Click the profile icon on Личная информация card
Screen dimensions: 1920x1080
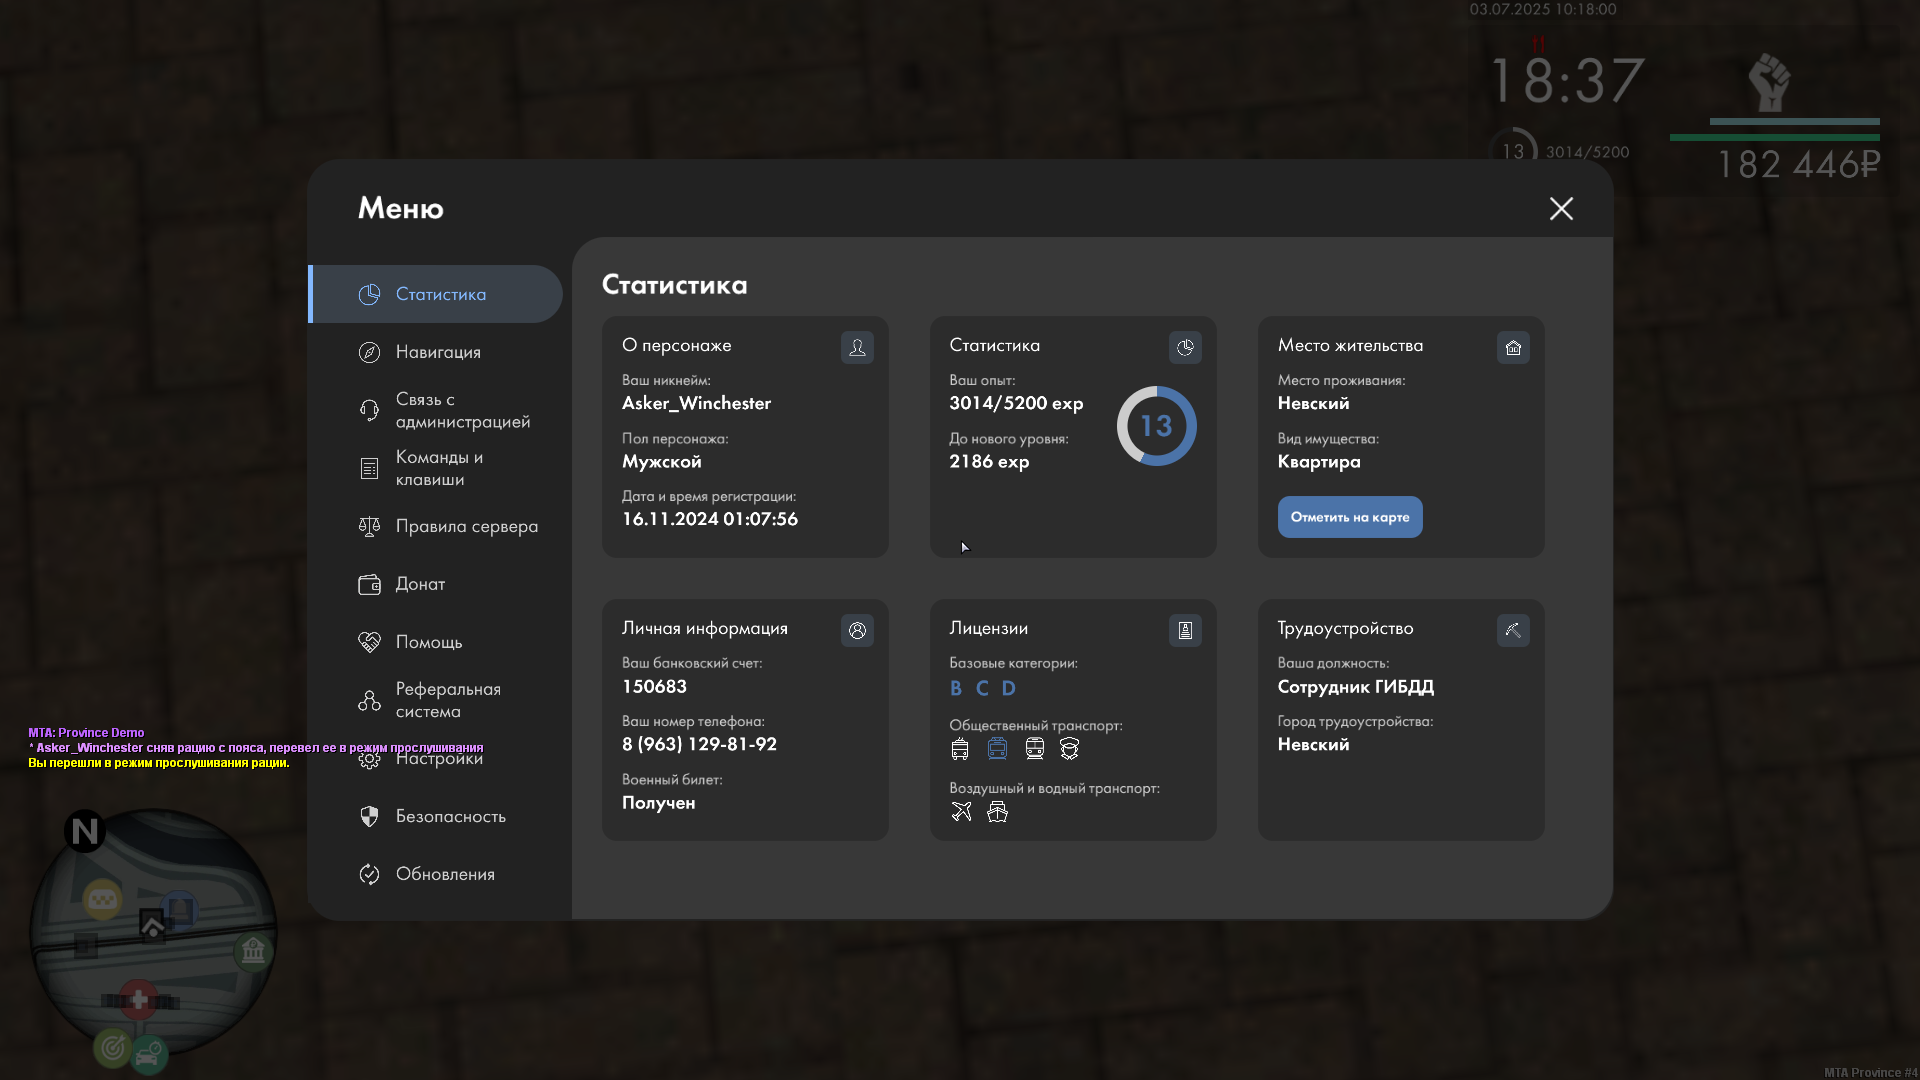pyautogui.click(x=857, y=630)
